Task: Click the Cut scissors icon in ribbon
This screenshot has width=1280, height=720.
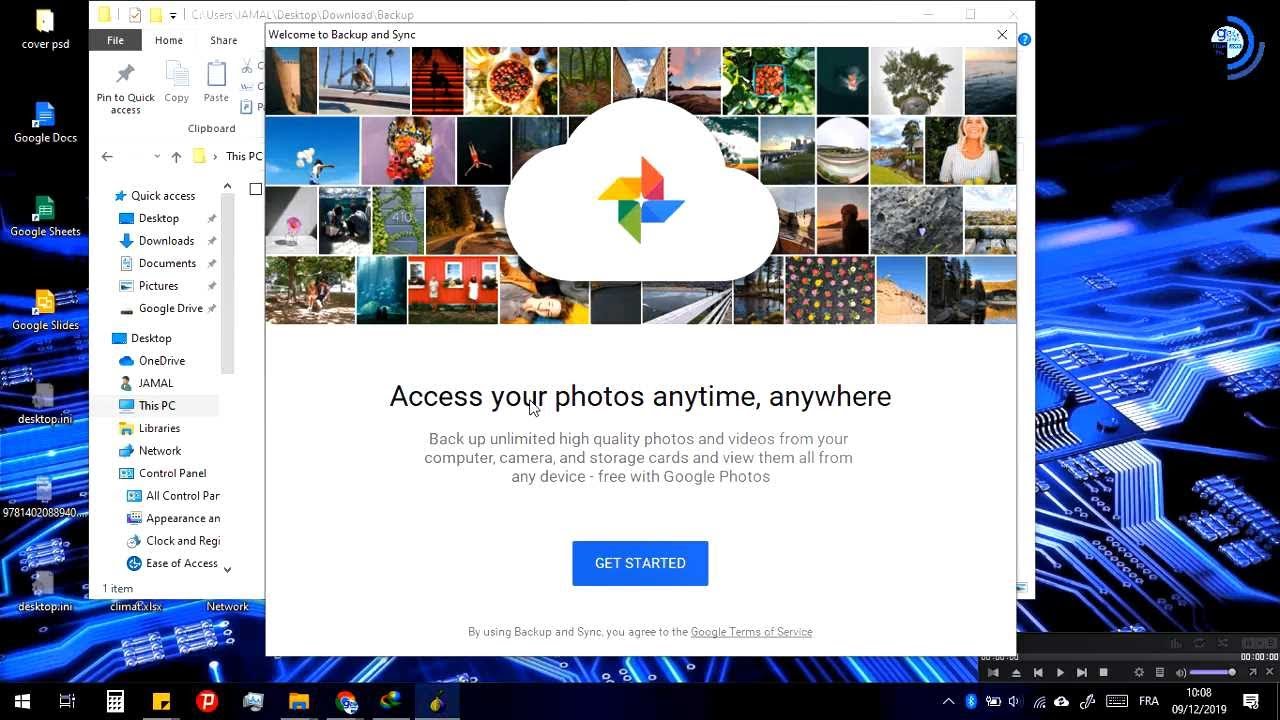Action: [x=247, y=66]
